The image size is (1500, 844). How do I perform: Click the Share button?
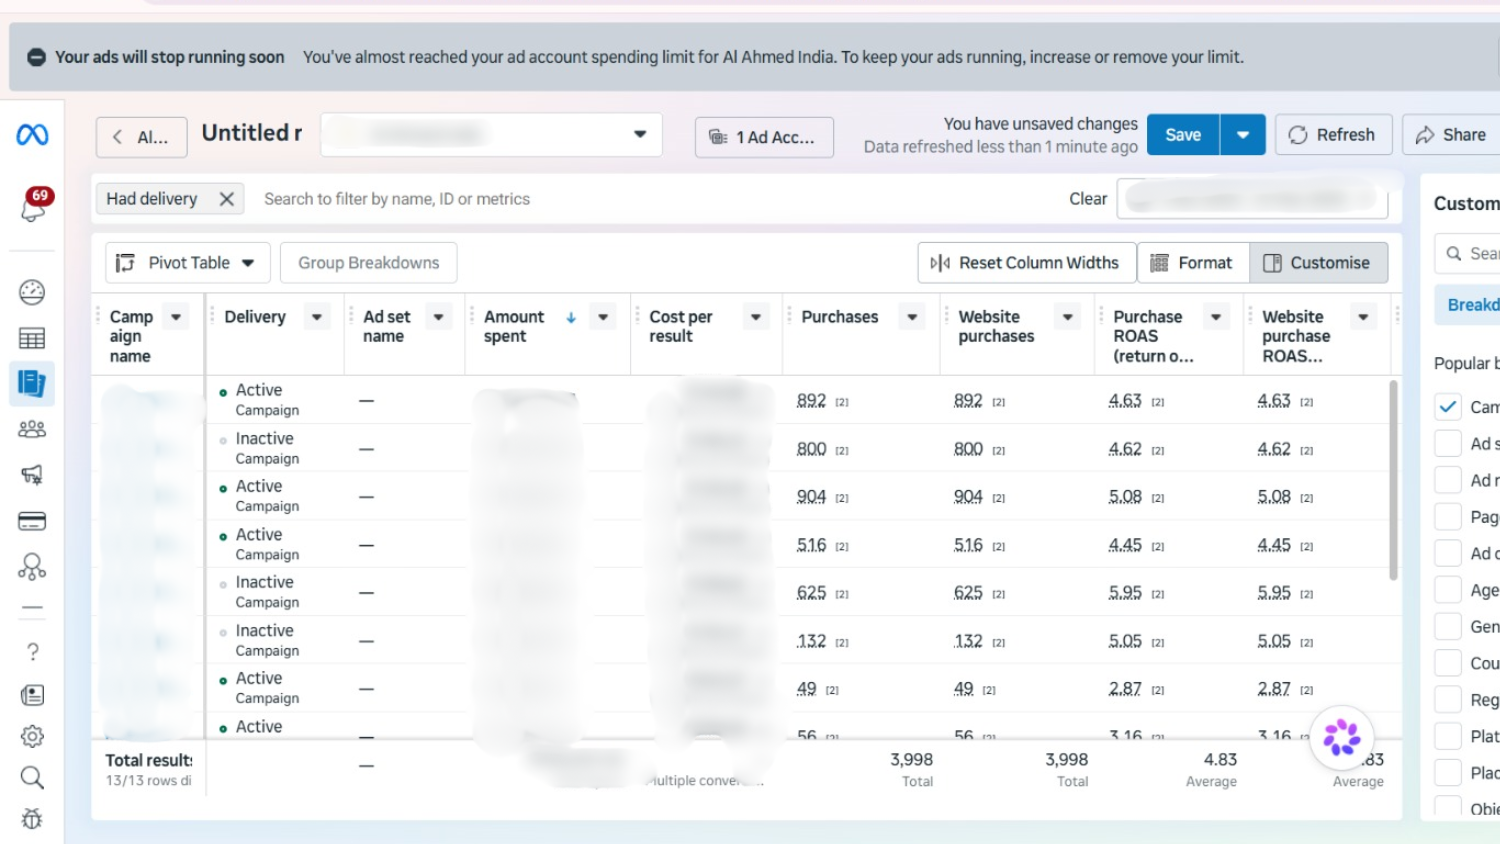click(x=1451, y=135)
